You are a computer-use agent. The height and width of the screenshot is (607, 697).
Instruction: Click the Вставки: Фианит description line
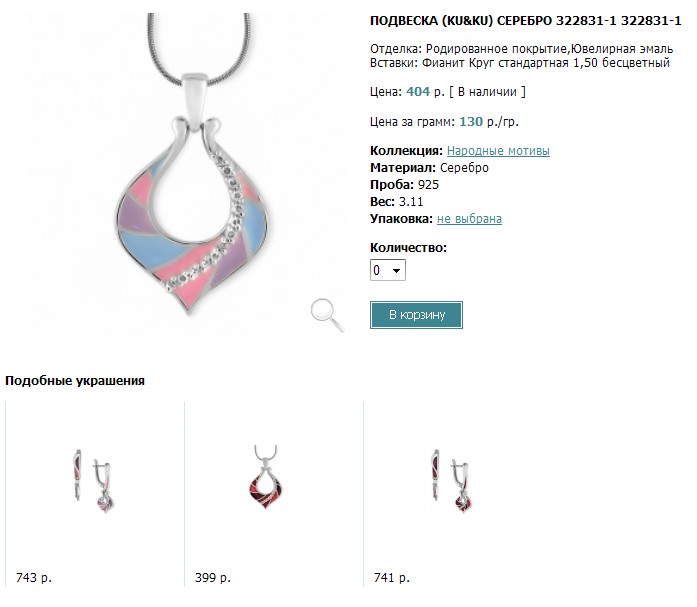520,63
